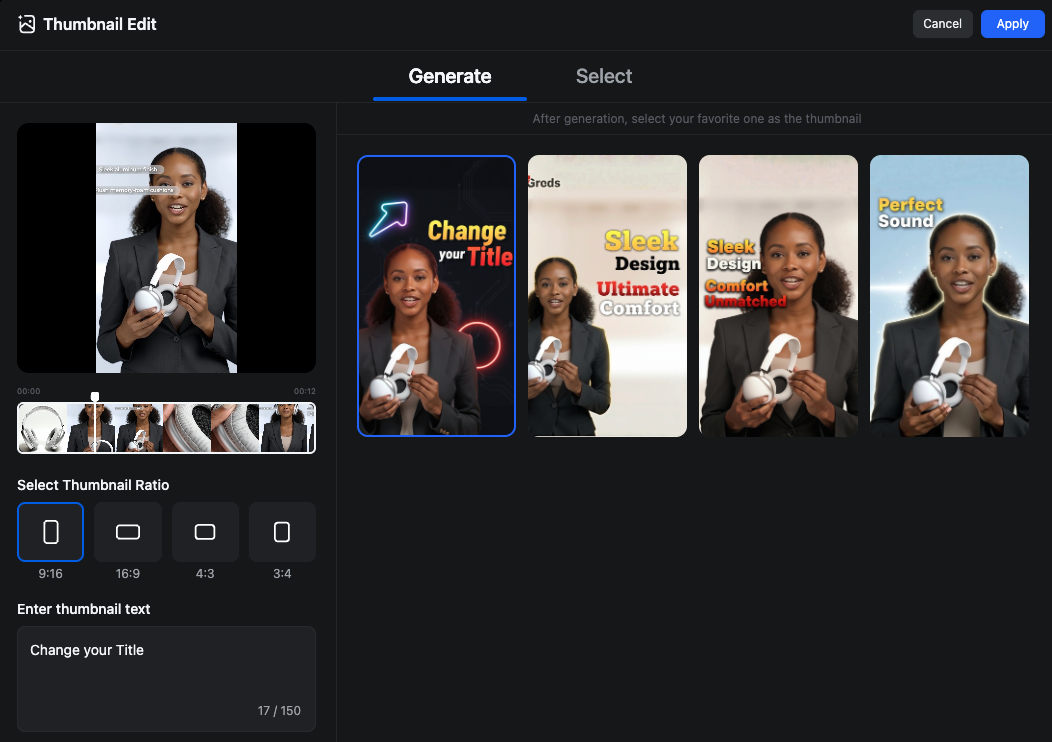
Task: Click the Thumbnail Edit image icon
Action: point(26,24)
